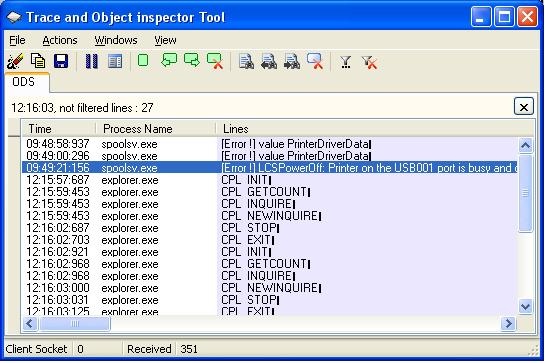
Task: Click the vertical scrollbar down arrow
Action: click(x=525, y=307)
